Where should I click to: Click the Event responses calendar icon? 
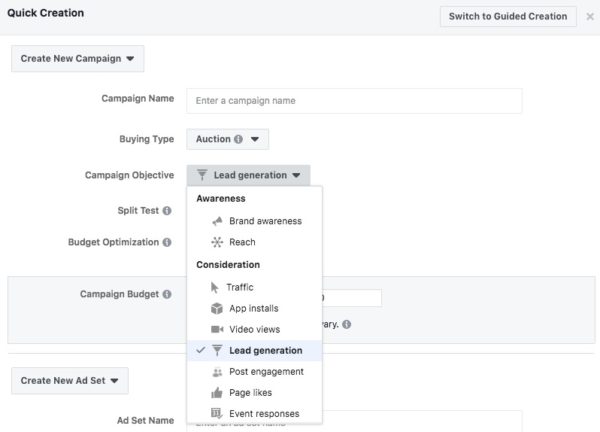click(217, 413)
